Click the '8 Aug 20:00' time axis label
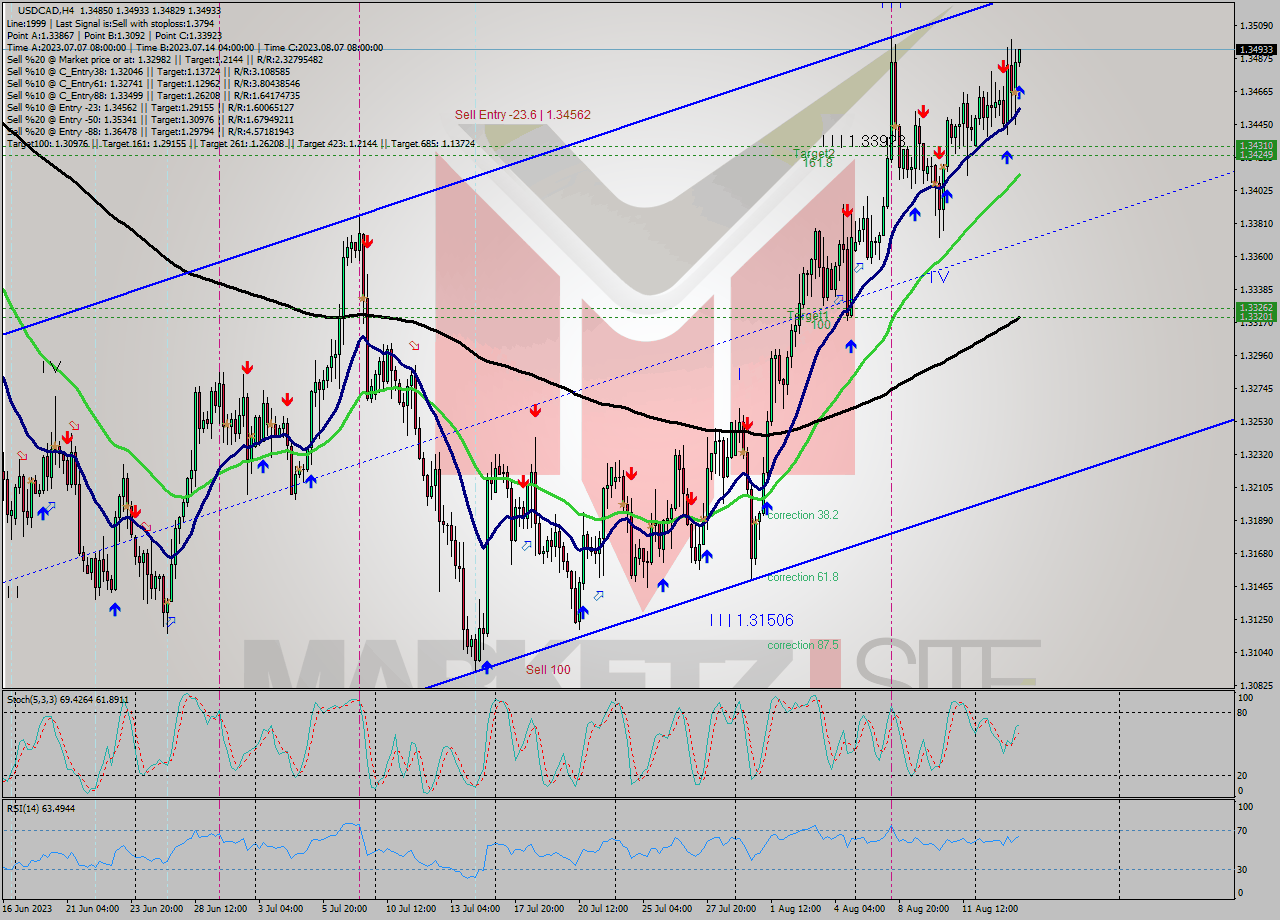This screenshot has width=1280, height=920. [x=924, y=909]
